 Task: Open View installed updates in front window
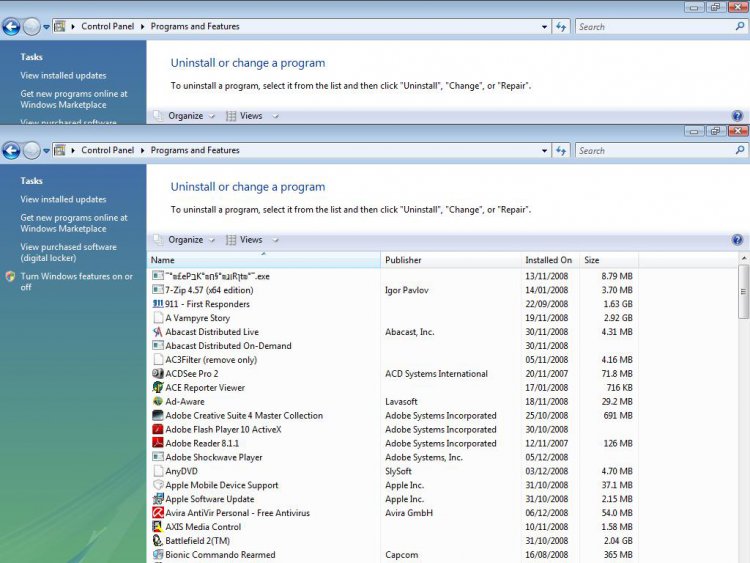(63, 199)
